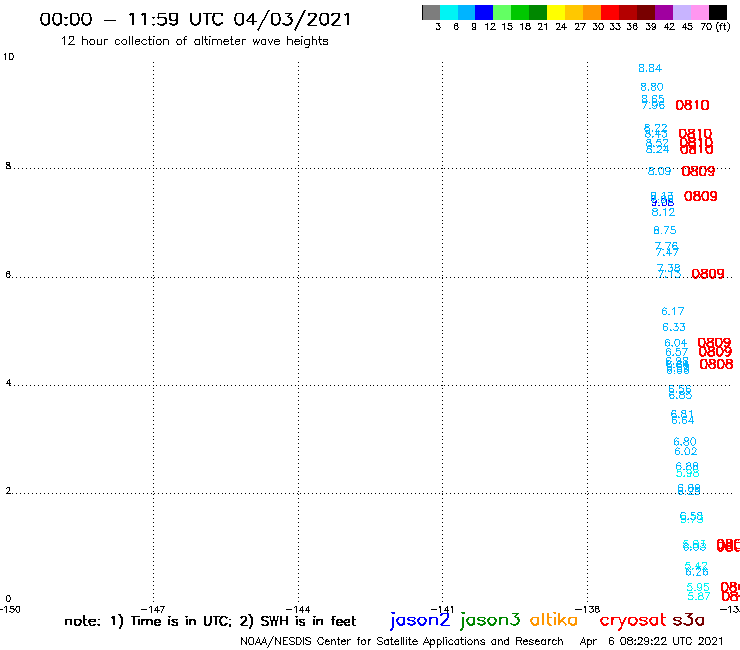This screenshot has height=650, width=740.
Task: Click the -147 longitude axis label
Action: (153, 609)
